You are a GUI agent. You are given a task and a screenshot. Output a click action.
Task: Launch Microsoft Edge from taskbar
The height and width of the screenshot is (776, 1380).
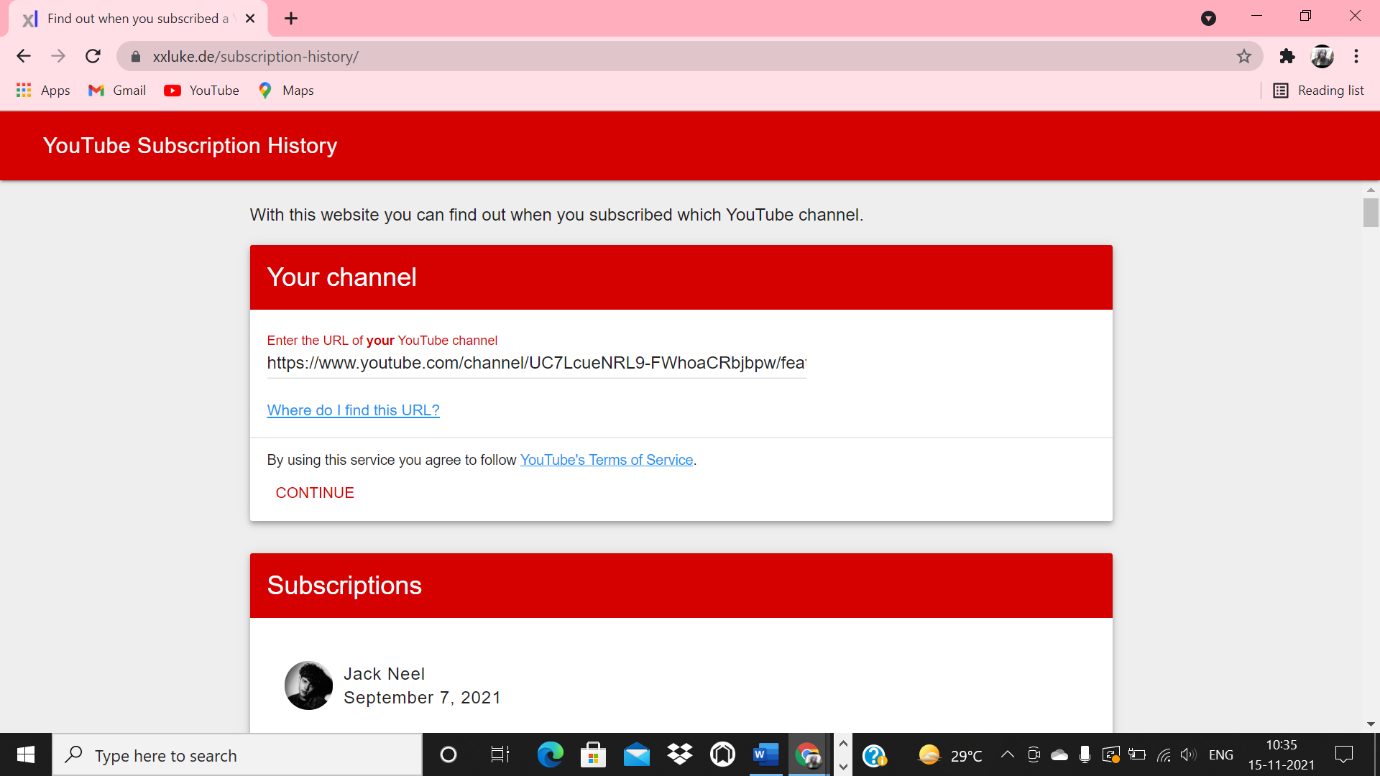click(x=550, y=755)
